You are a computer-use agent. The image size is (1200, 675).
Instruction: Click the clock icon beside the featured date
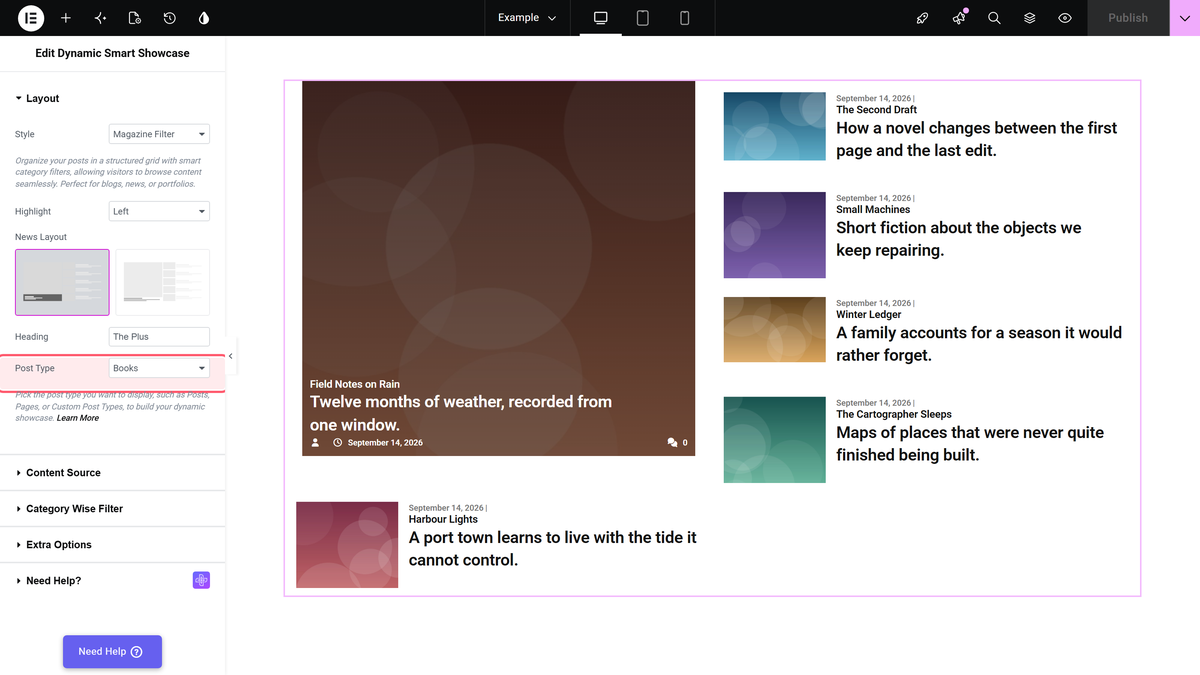click(x=338, y=442)
